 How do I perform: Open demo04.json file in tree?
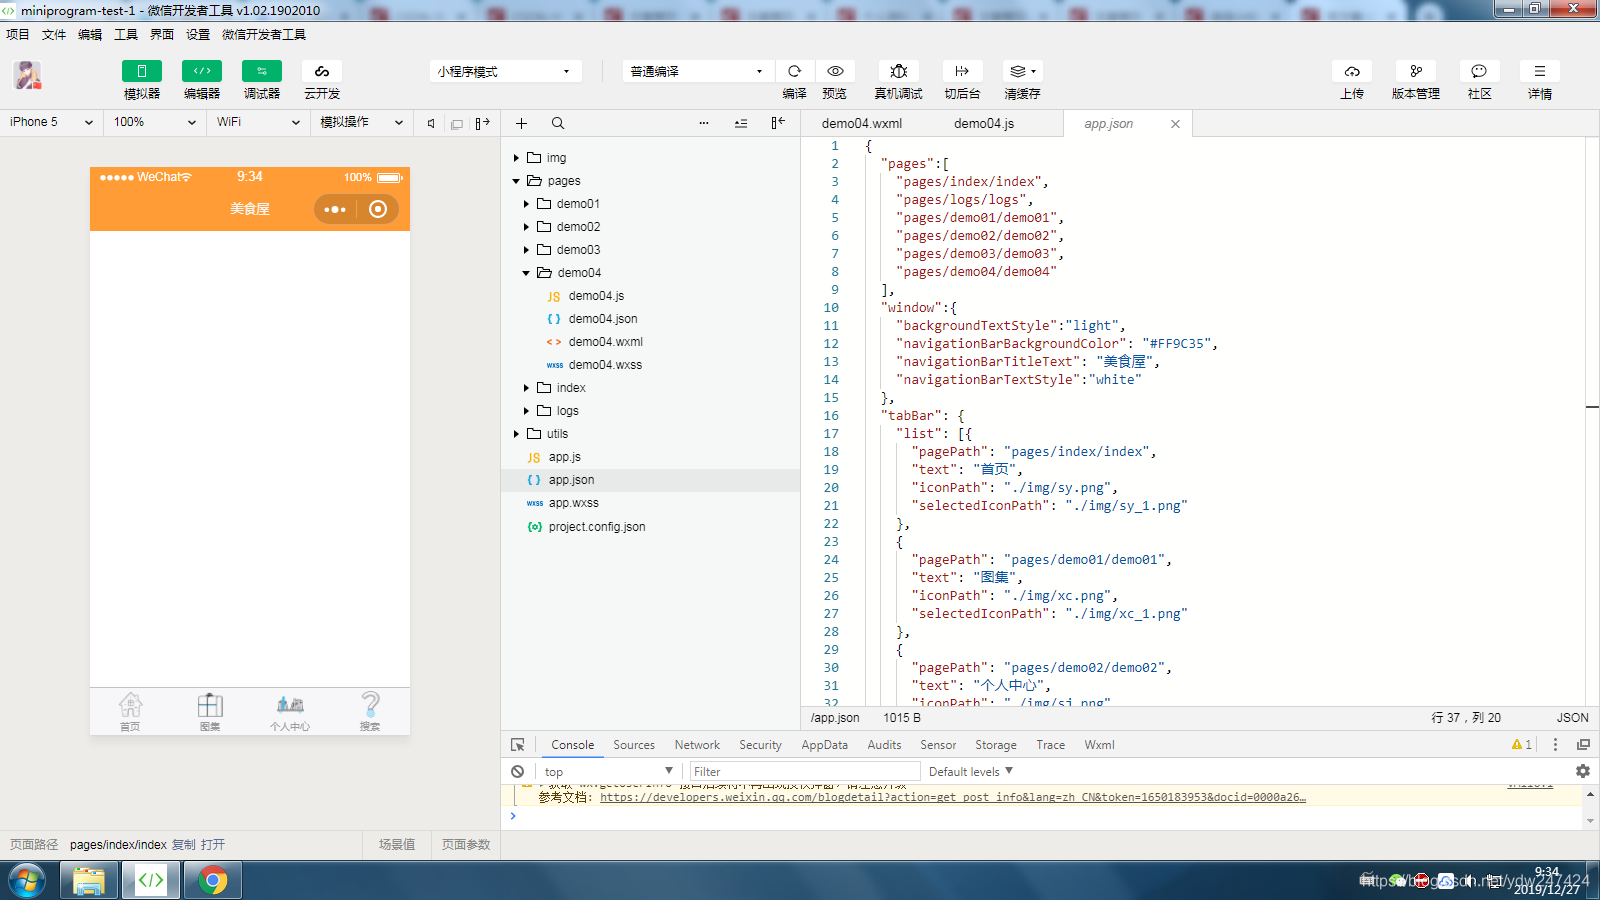point(602,319)
